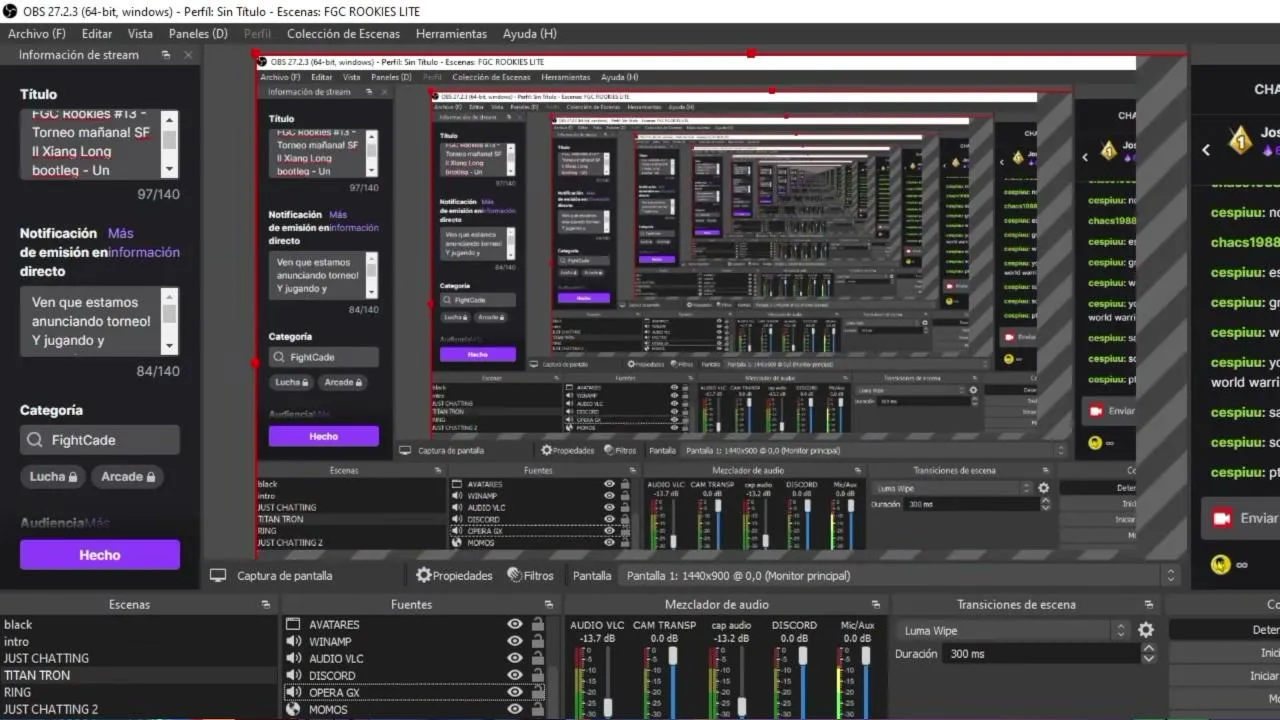Undock the Mezclador de audio panel
Image resolution: width=1280 pixels, height=720 pixels.
(876, 604)
